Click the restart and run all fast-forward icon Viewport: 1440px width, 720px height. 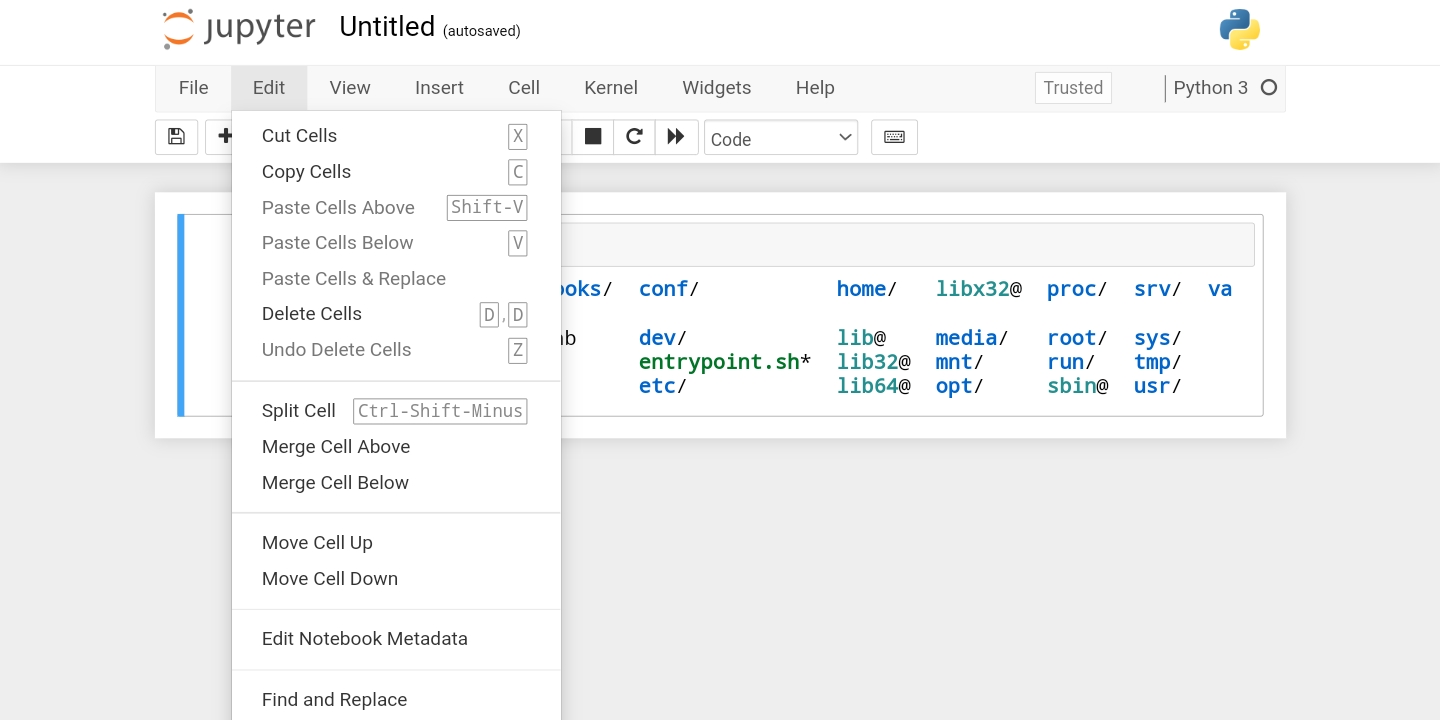tap(676, 137)
